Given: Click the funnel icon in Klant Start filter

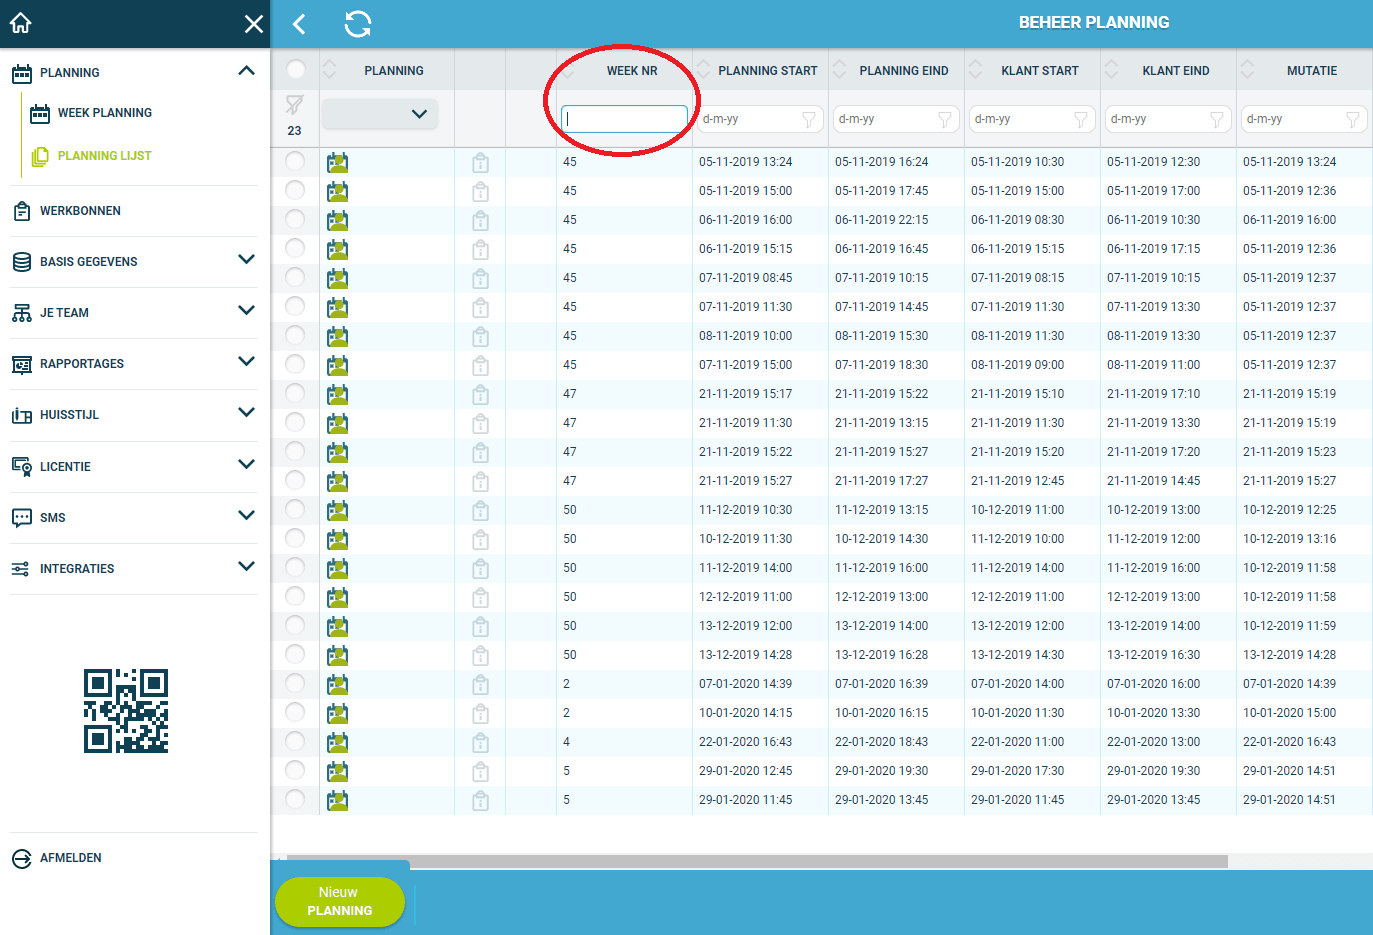Looking at the screenshot, I should click(x=1080, y=119).
